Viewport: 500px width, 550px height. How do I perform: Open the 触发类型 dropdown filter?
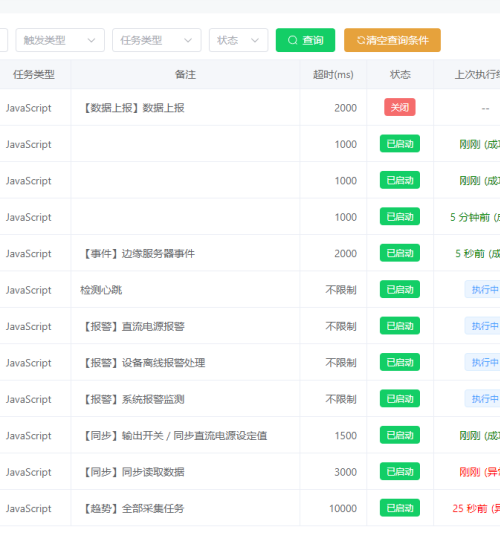(x=60, y=40)
